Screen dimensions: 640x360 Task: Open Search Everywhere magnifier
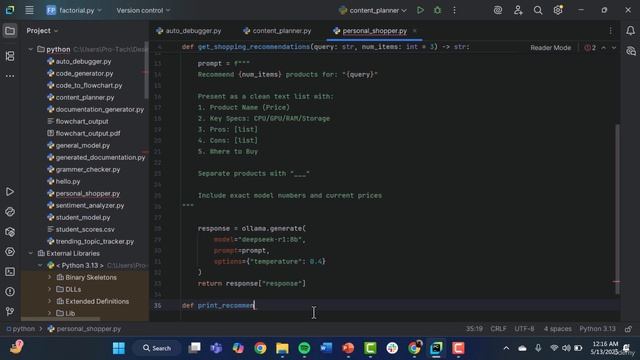538,10
